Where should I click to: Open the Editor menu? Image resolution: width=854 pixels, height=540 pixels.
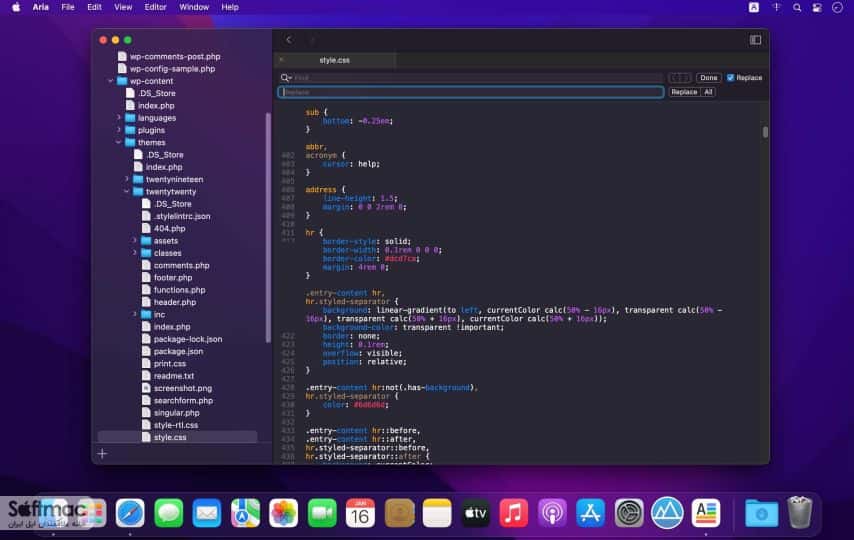tap(155, 8)
